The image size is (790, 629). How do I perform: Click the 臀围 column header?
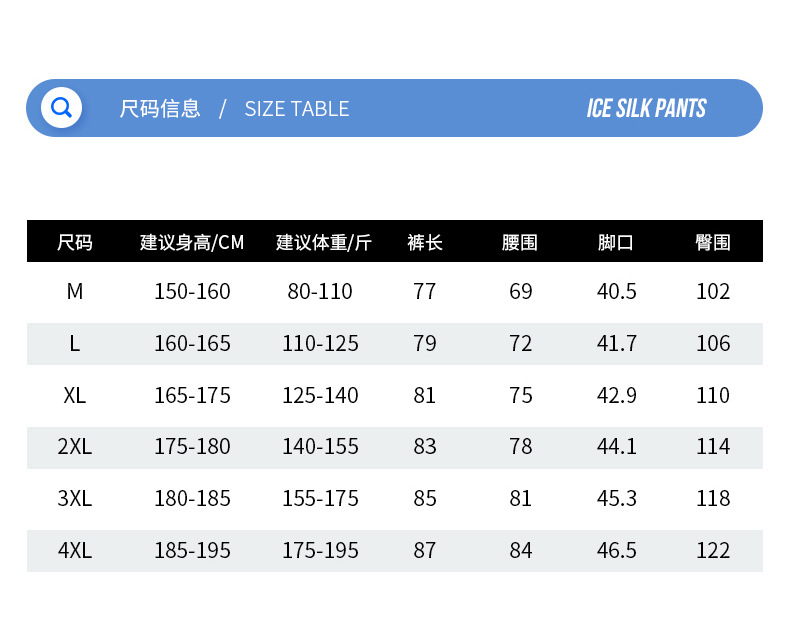[x=713, y=242]
